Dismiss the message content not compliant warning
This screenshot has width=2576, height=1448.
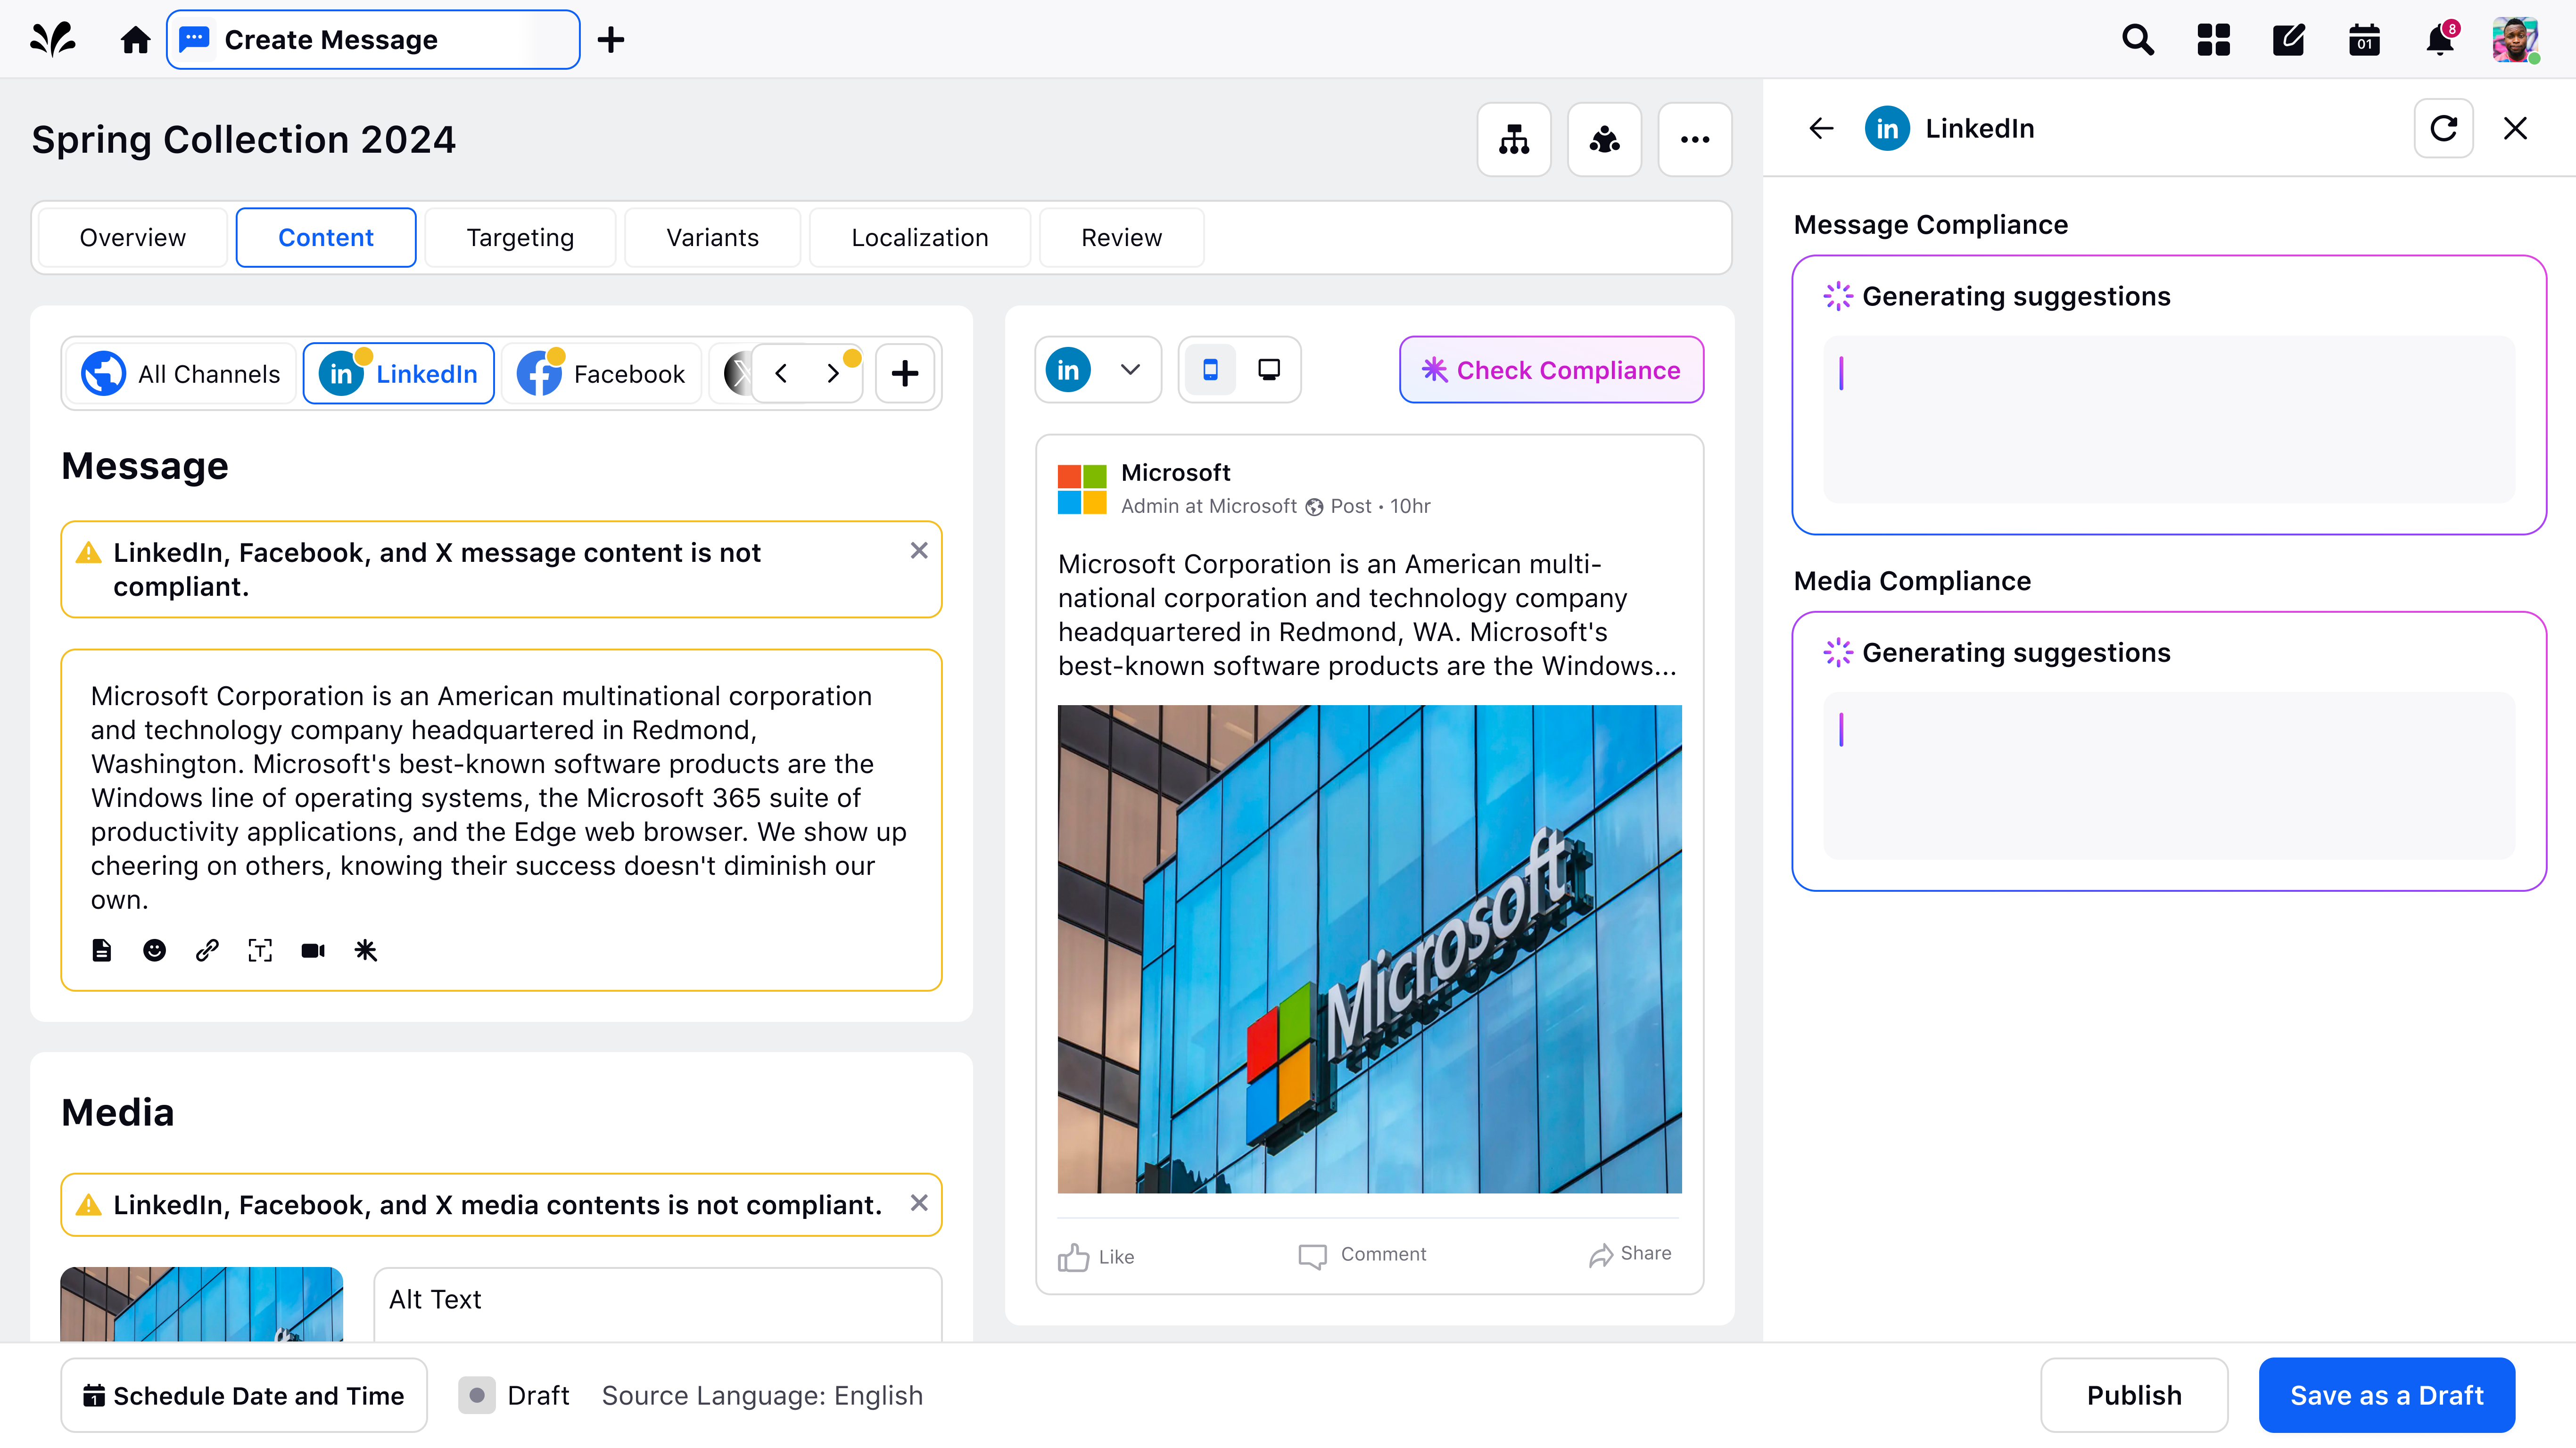coord(919,550)
